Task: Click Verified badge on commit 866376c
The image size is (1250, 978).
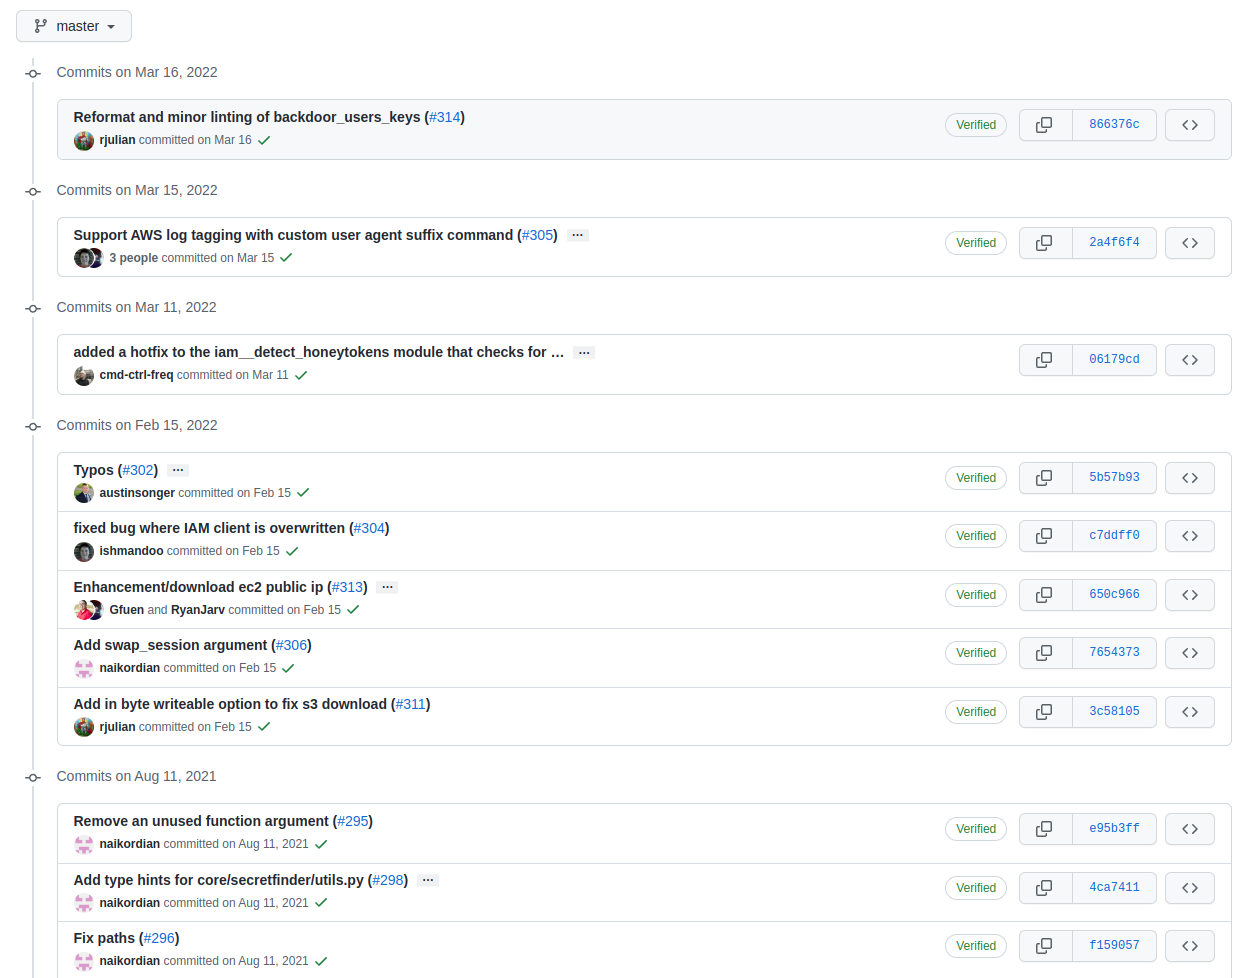Action: click(x=976, y=125)
